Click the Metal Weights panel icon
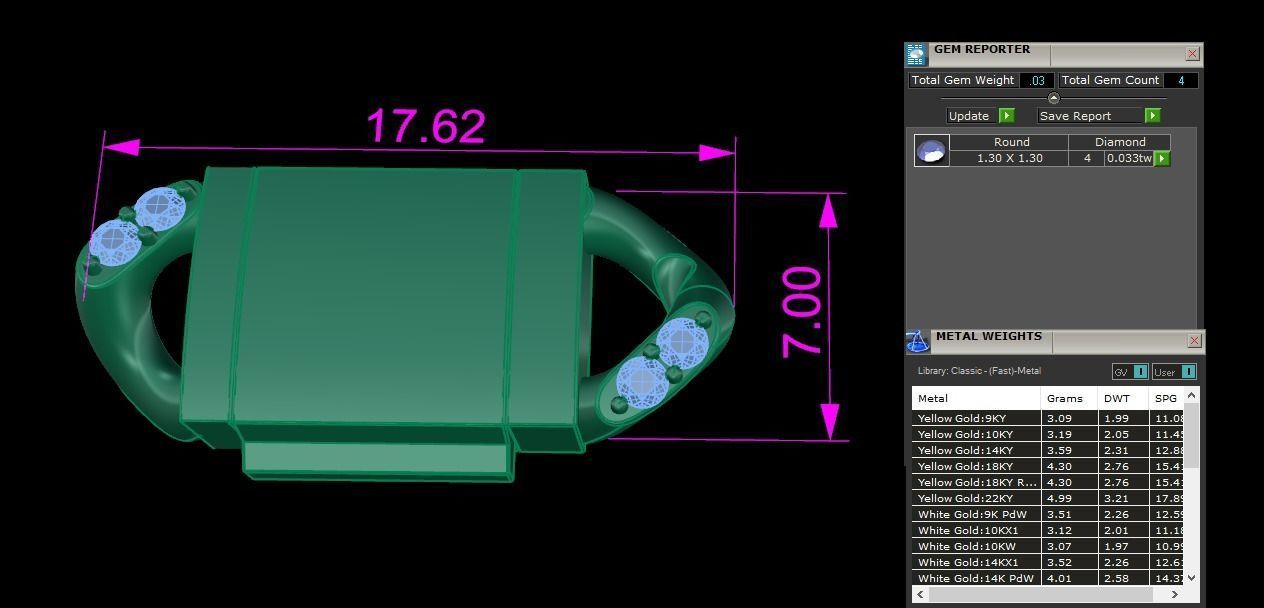The height and width of the screenshot is (608, 1264). (917, 342)
